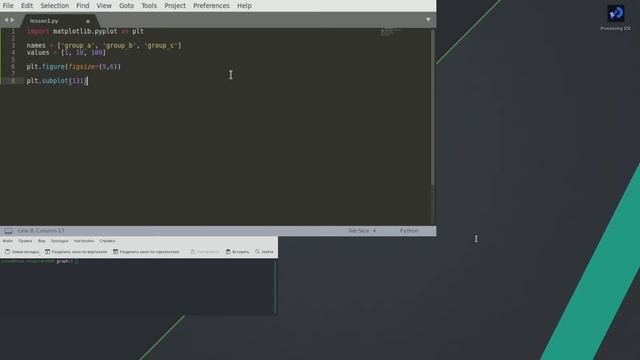Open the View menu
Screen dimensions: 640x360
coord(104,6)
